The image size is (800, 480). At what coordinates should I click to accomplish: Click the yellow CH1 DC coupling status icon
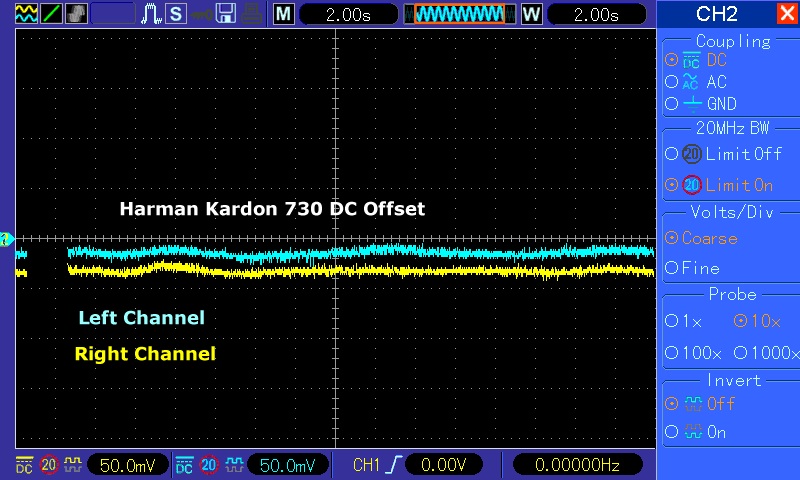click(x=24, y=465)
